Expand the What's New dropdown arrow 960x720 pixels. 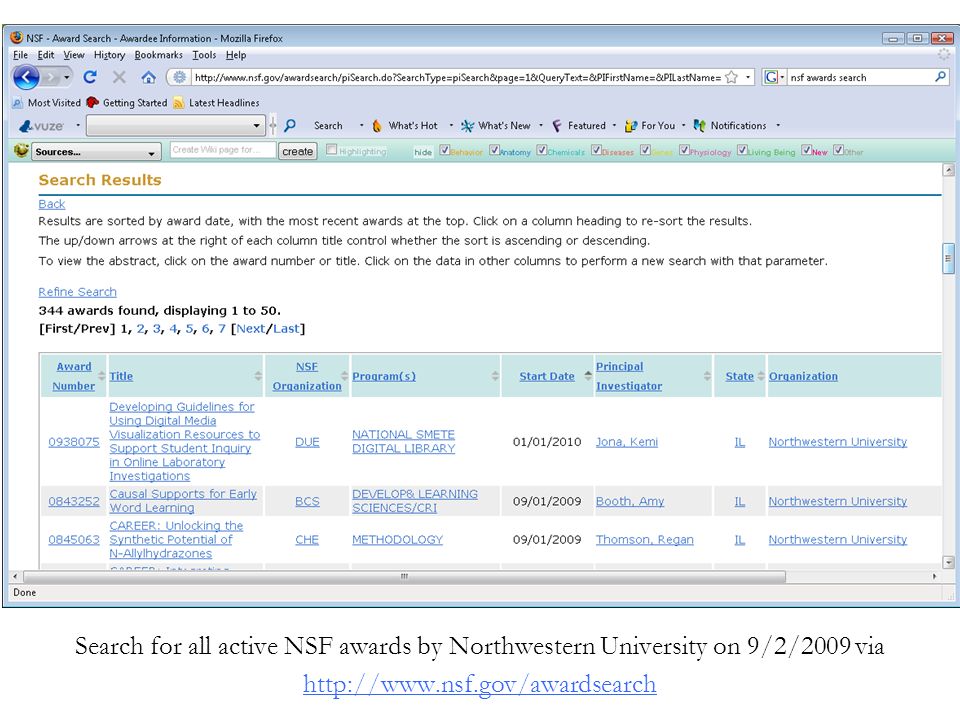tap(541, 126)
